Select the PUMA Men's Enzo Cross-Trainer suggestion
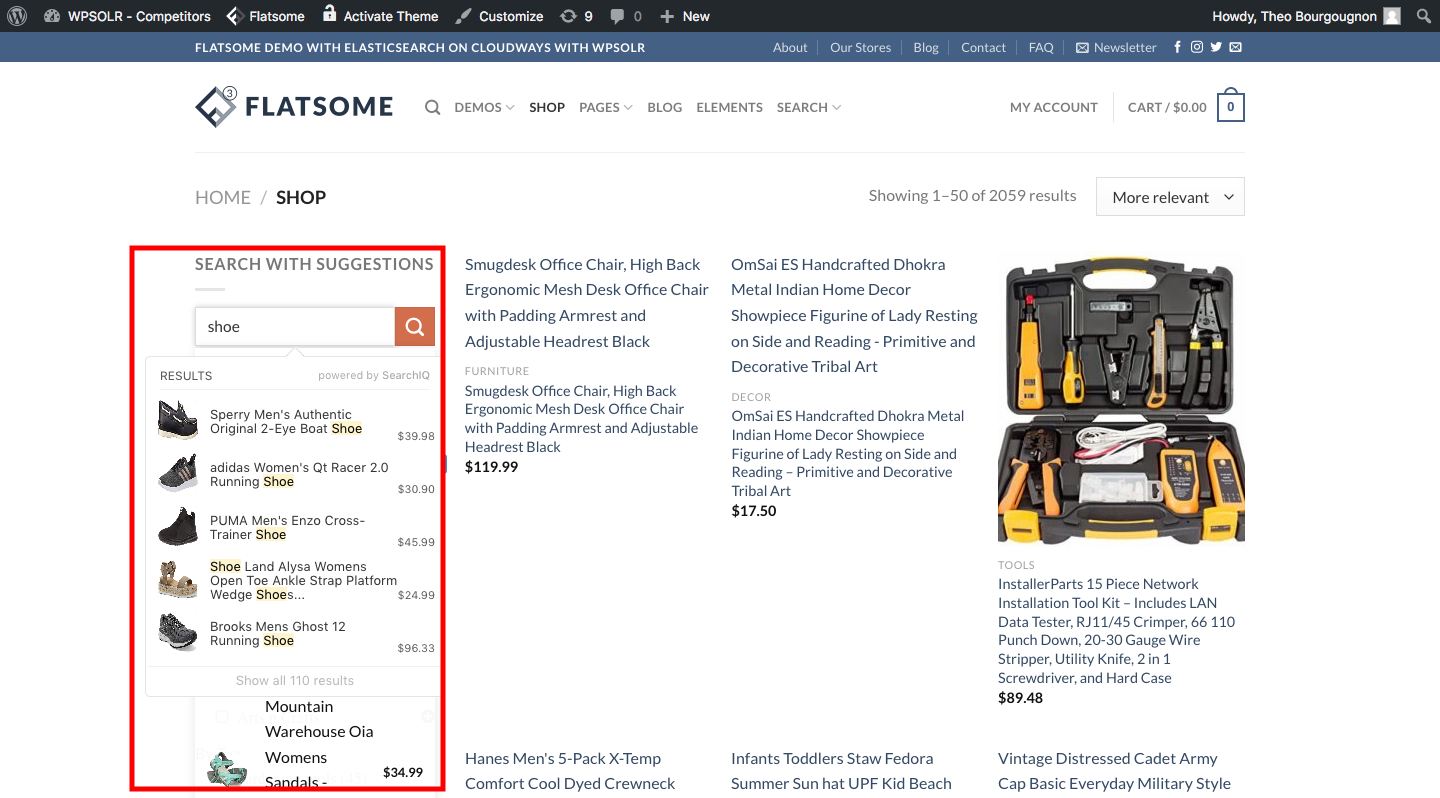The height and width of the screenshot is (798, 1440). point(295,528)
